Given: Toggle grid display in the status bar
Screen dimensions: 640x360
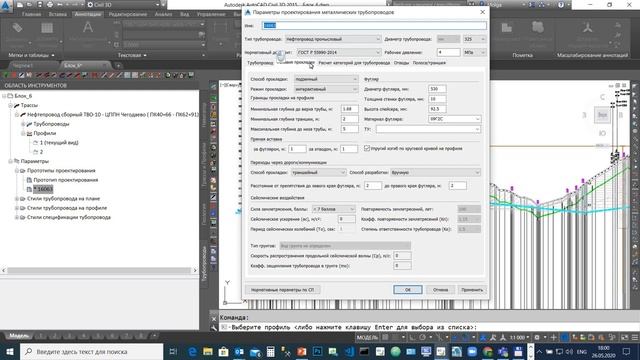Looking at the screenshot, I should pos(386,337).
